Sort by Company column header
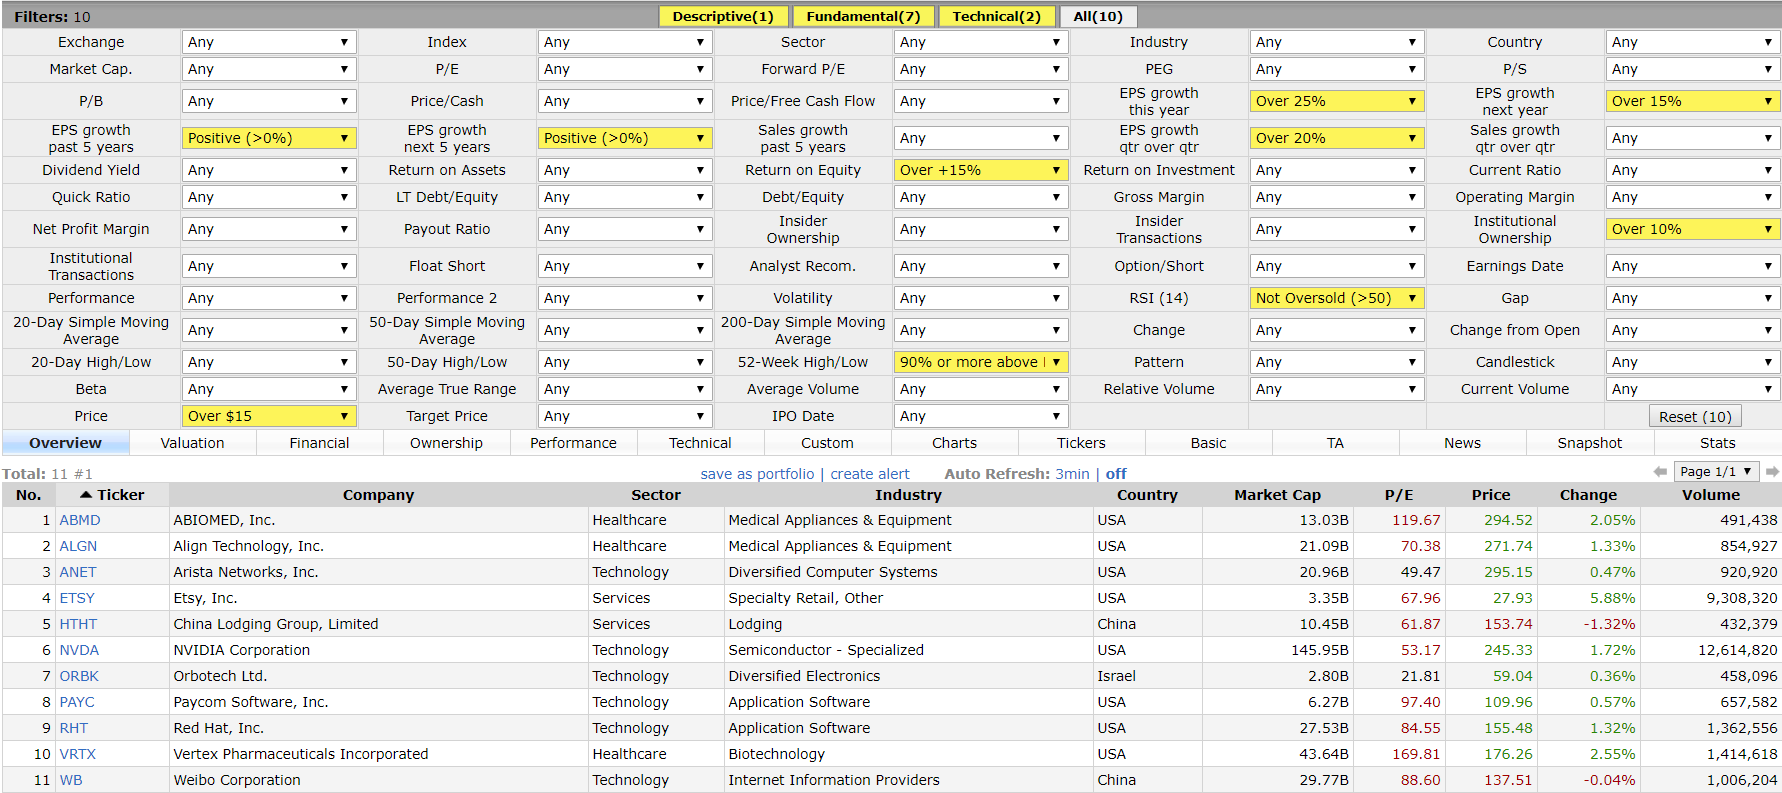1782x793 pixels. [378, 495]
